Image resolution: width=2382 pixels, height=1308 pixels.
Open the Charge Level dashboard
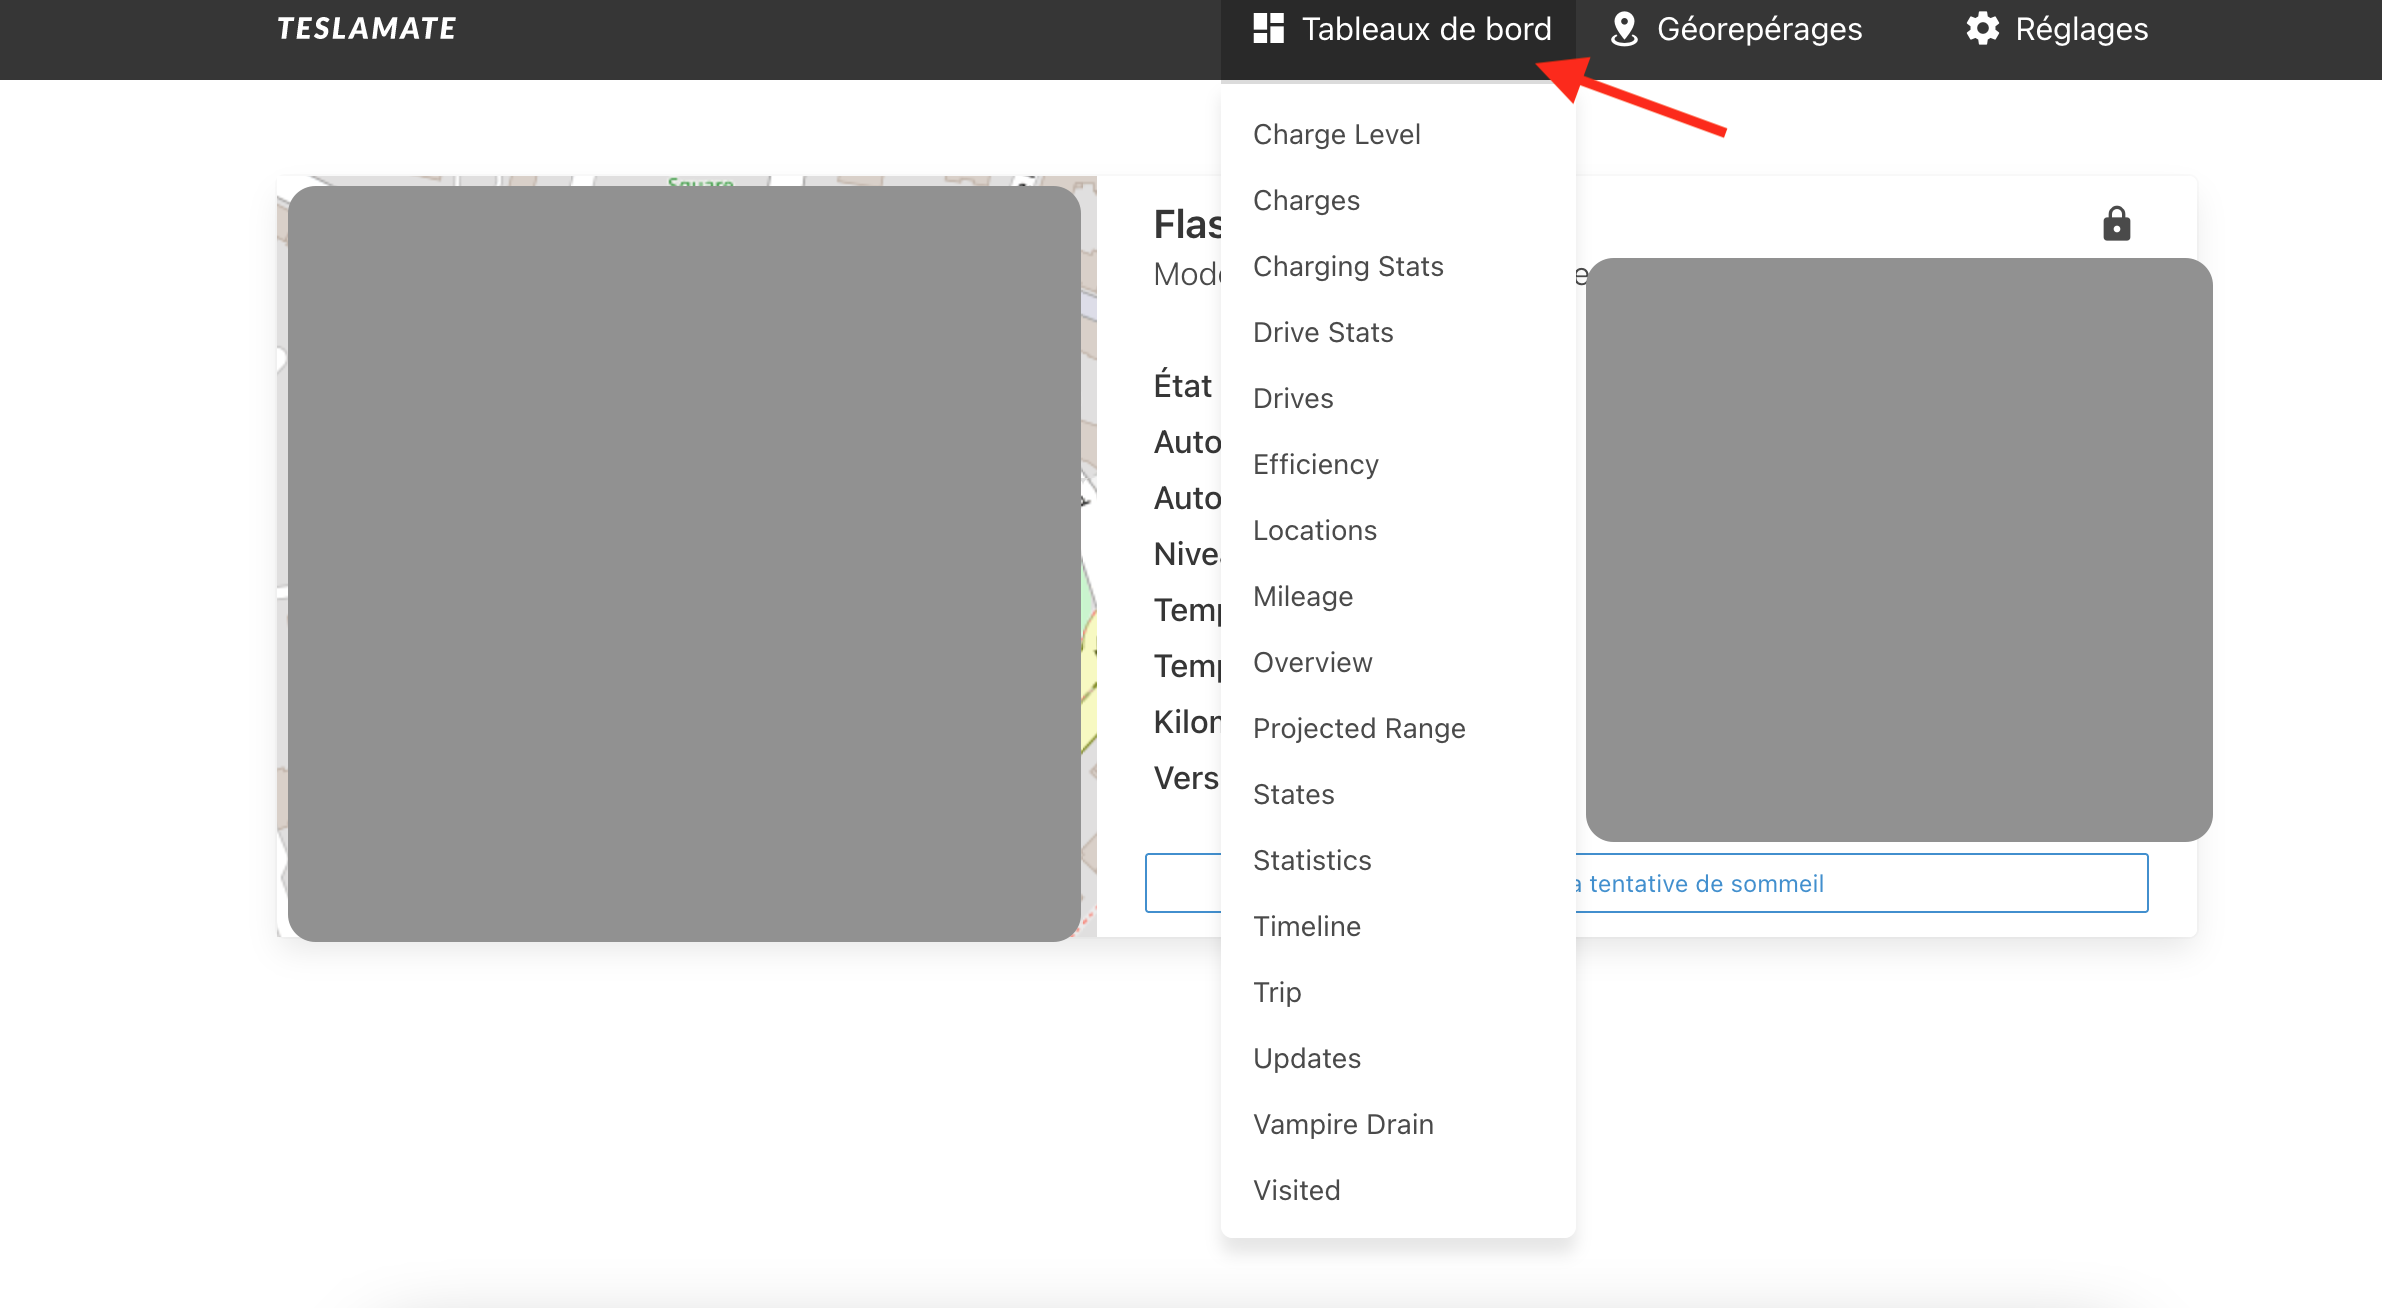click(1336, 134)
